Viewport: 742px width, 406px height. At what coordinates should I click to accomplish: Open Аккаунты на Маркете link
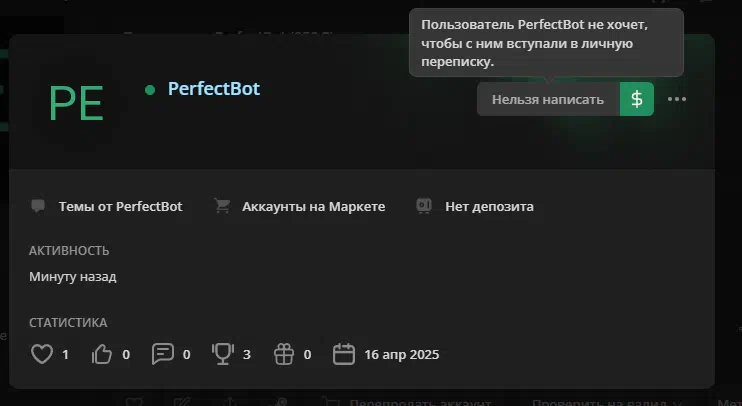tap(313, 206)
